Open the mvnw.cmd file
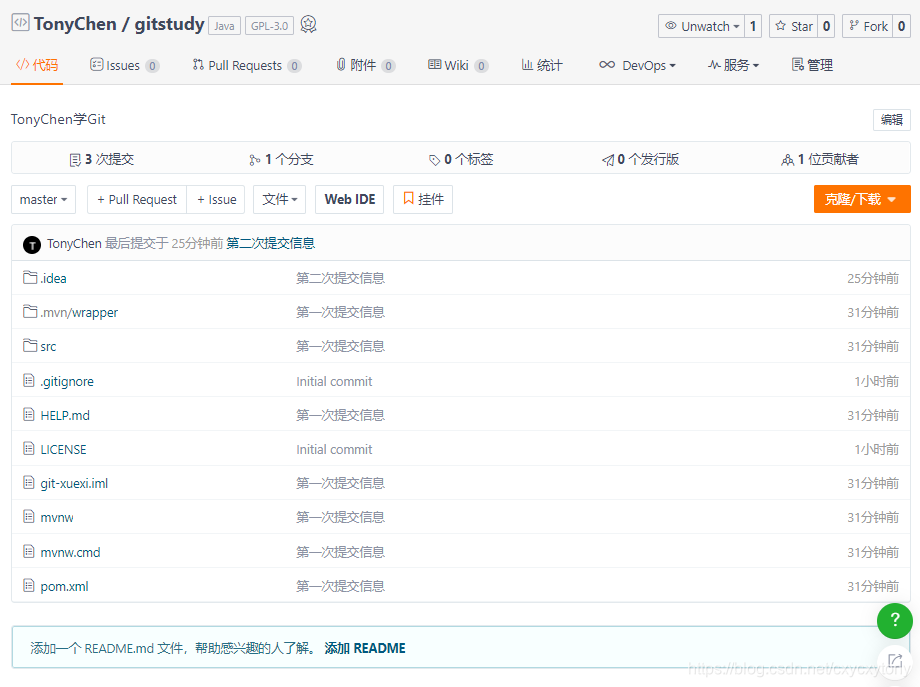This screenshot has height=687, width=920. tap(70, 552)
